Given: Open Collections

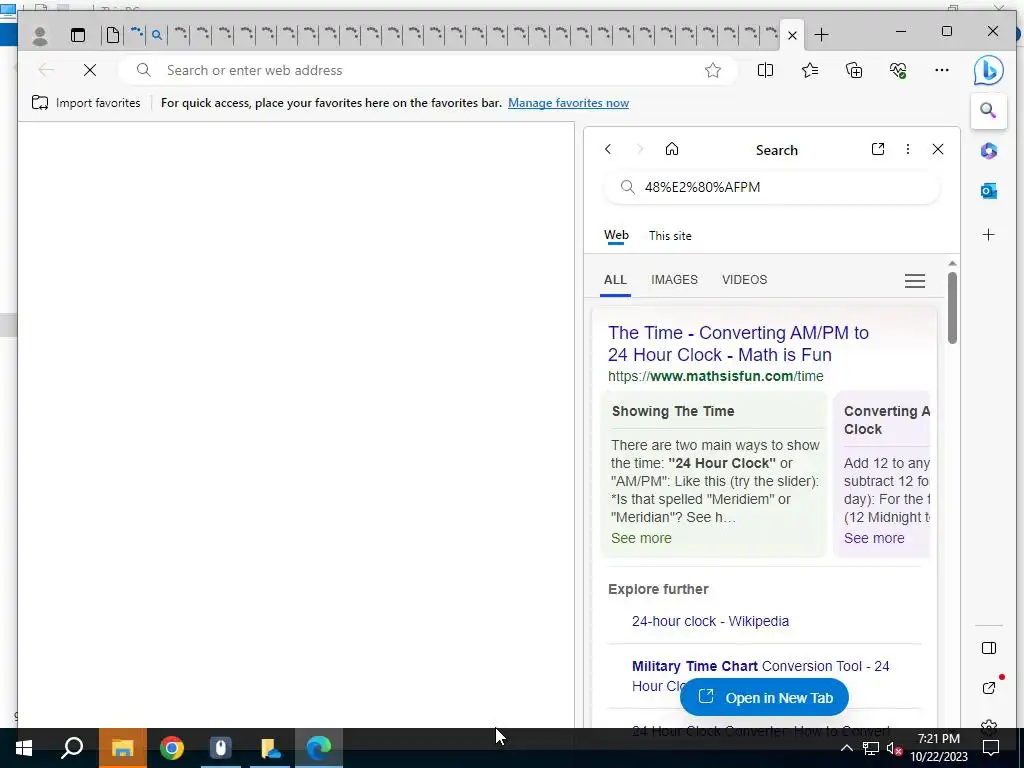Looking at the screenshot, I should tap(854, 70).
